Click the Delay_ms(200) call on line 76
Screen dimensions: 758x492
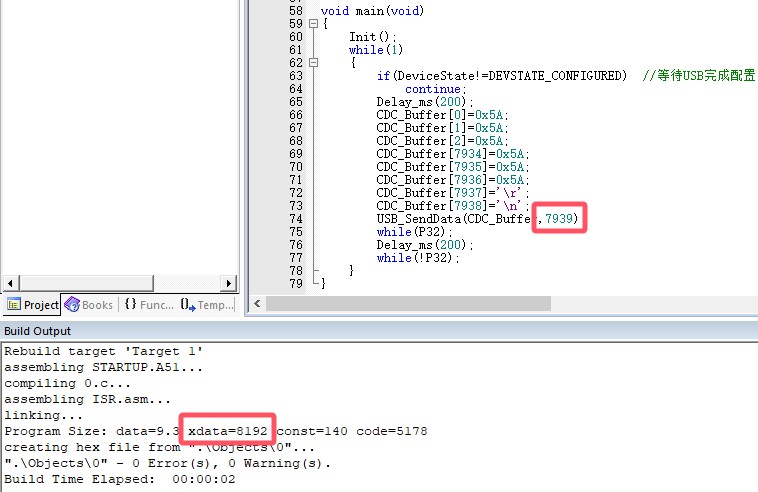425,245
